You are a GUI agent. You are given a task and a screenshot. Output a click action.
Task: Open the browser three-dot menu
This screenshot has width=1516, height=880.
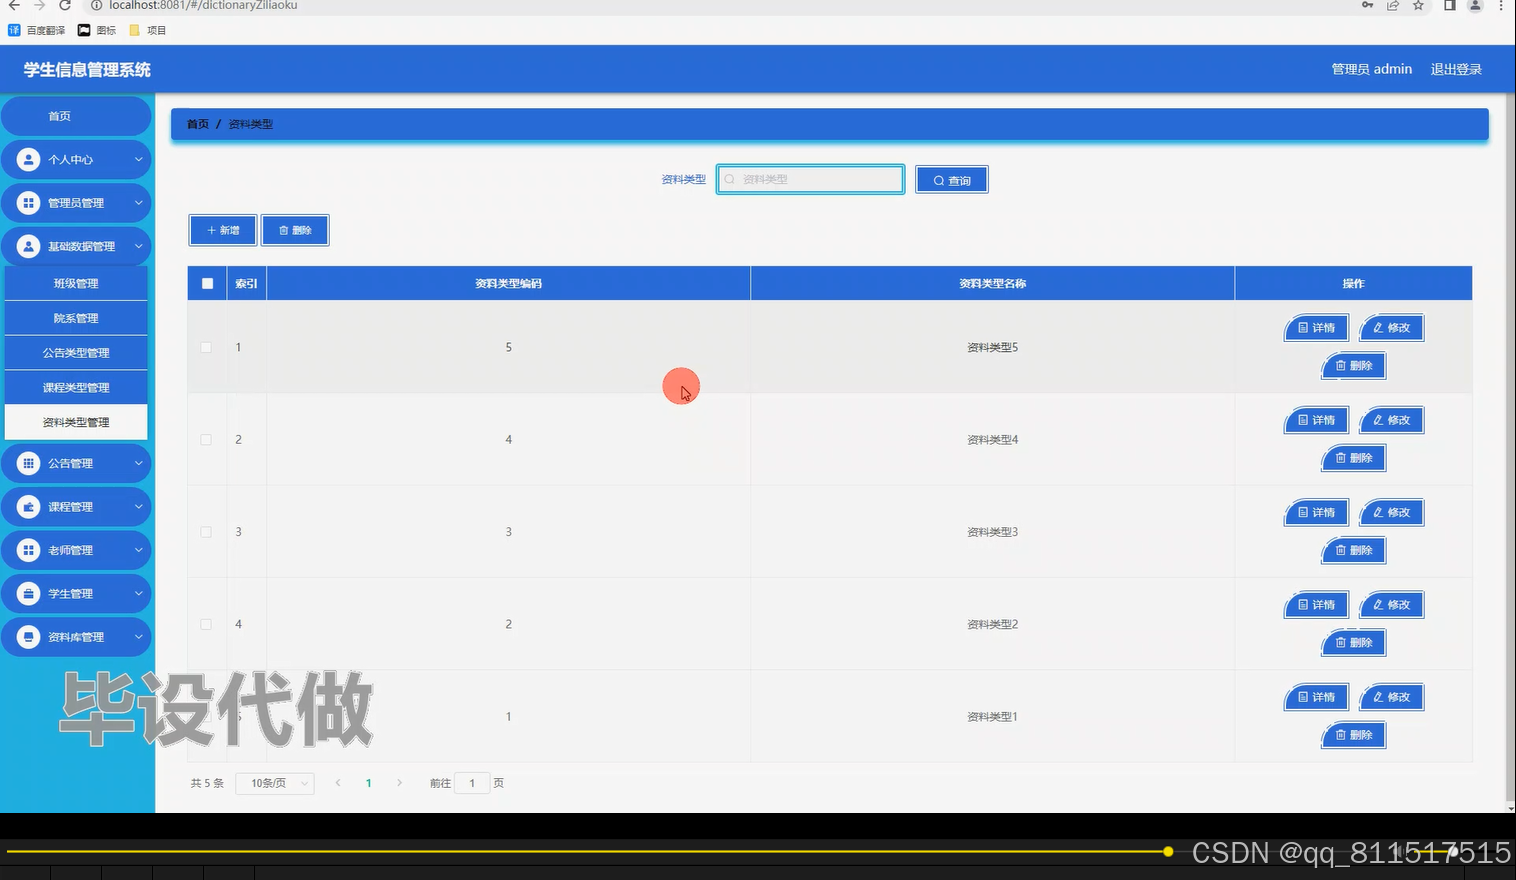point(1501,5)
